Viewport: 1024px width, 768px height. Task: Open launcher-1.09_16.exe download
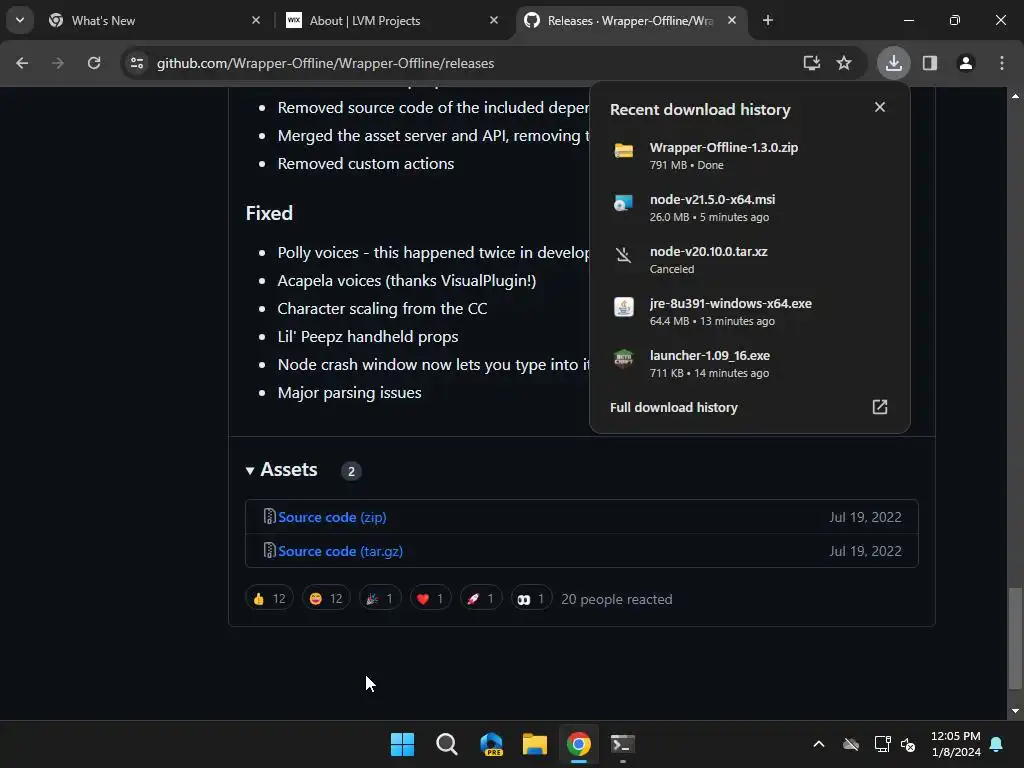[x=750, y=364]
